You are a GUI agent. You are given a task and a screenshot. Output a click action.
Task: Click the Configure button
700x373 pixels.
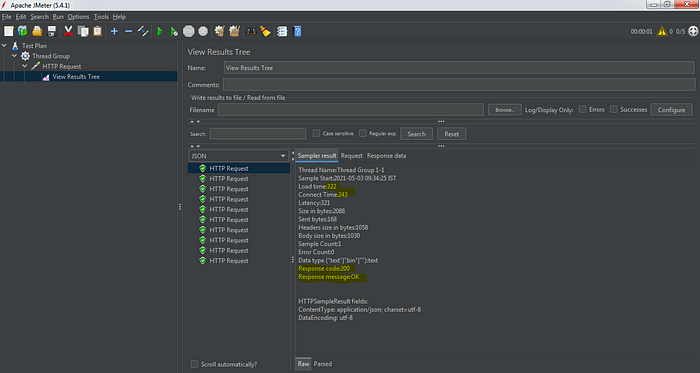(x=671, y=110)
